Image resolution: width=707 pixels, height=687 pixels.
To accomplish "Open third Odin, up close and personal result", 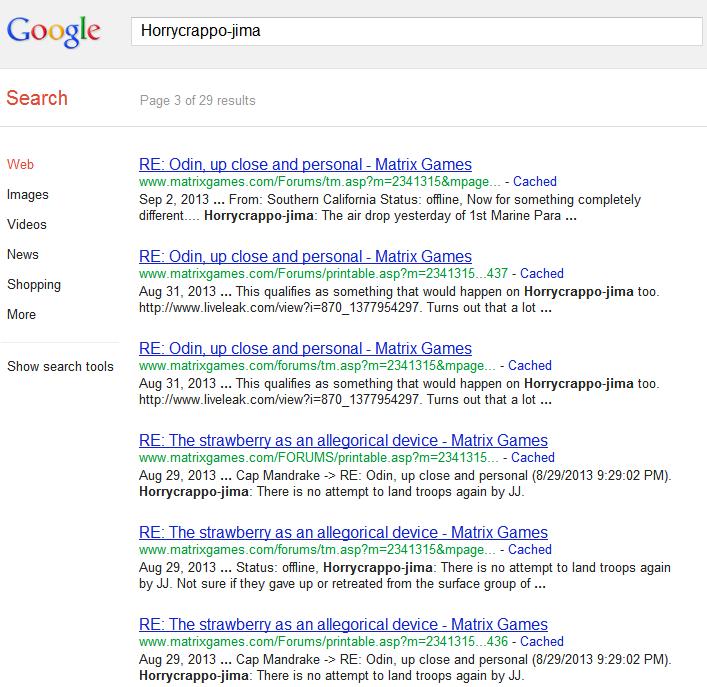I will tap(305, 348).
